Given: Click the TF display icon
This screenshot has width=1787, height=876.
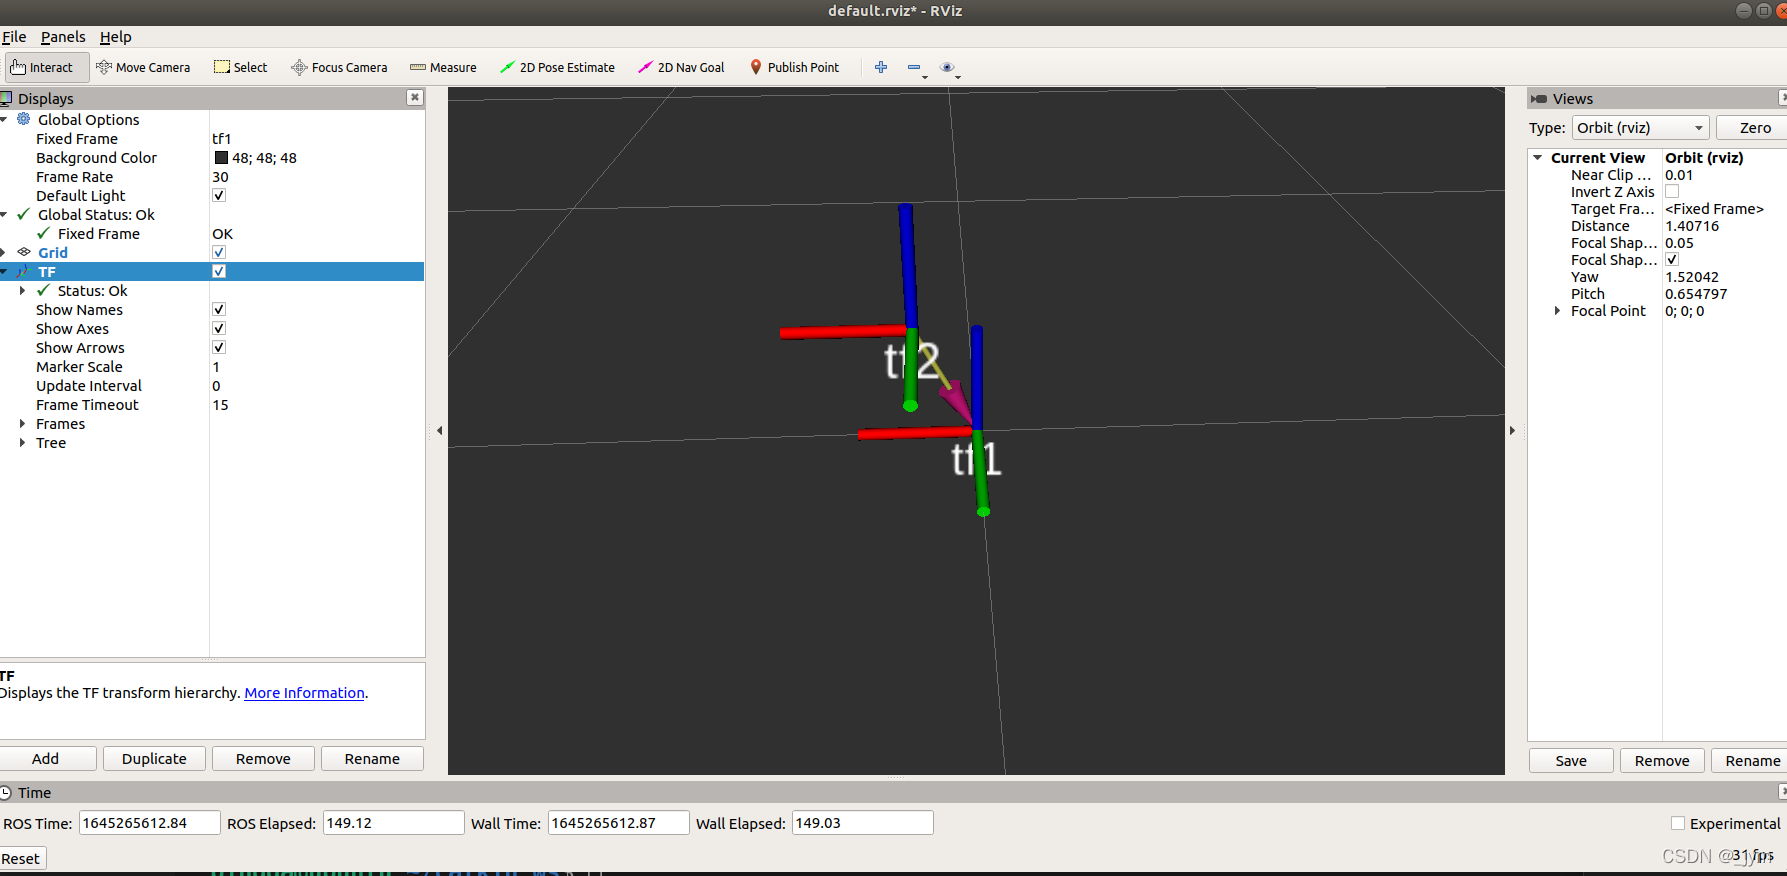Looking at the screenshot, I should click(x=24, y=271).
